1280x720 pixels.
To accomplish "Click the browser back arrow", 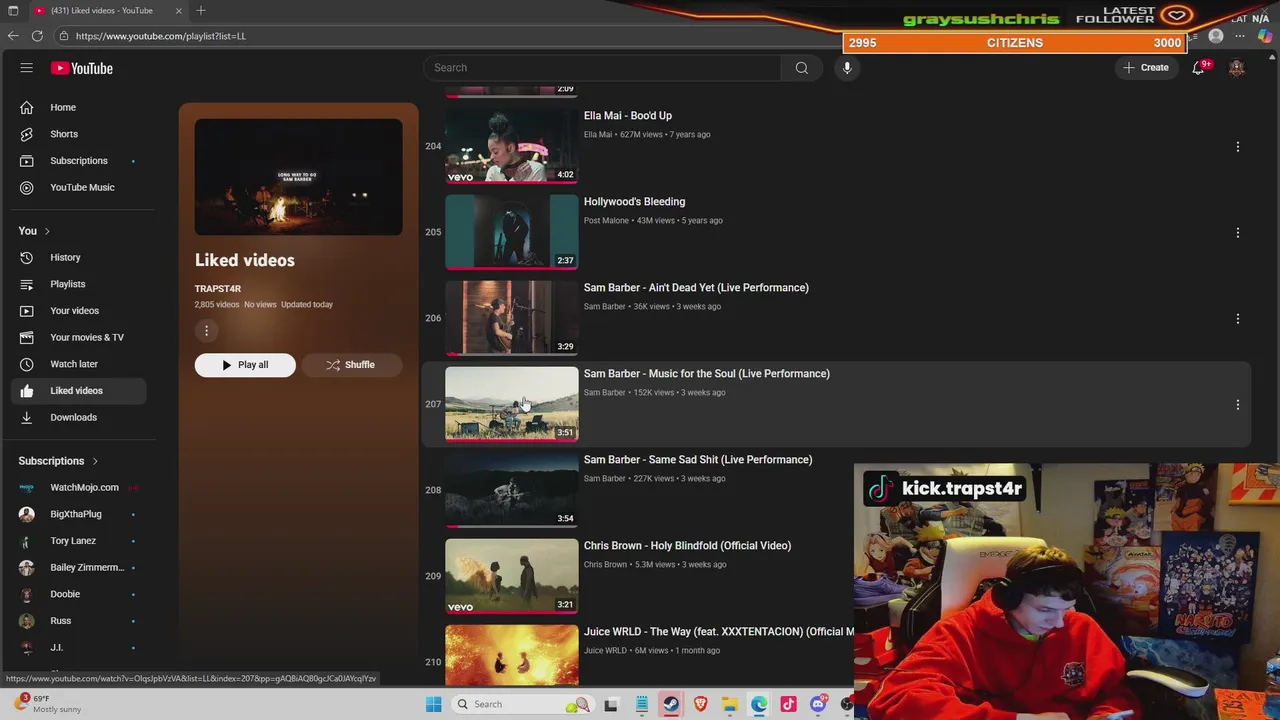I will (13, 36).
